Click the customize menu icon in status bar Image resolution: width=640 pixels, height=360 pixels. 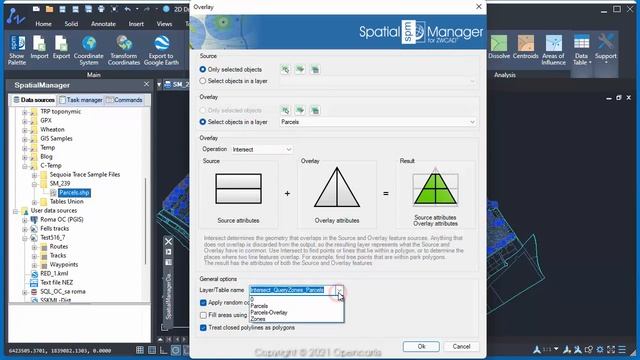click(622, 349)
